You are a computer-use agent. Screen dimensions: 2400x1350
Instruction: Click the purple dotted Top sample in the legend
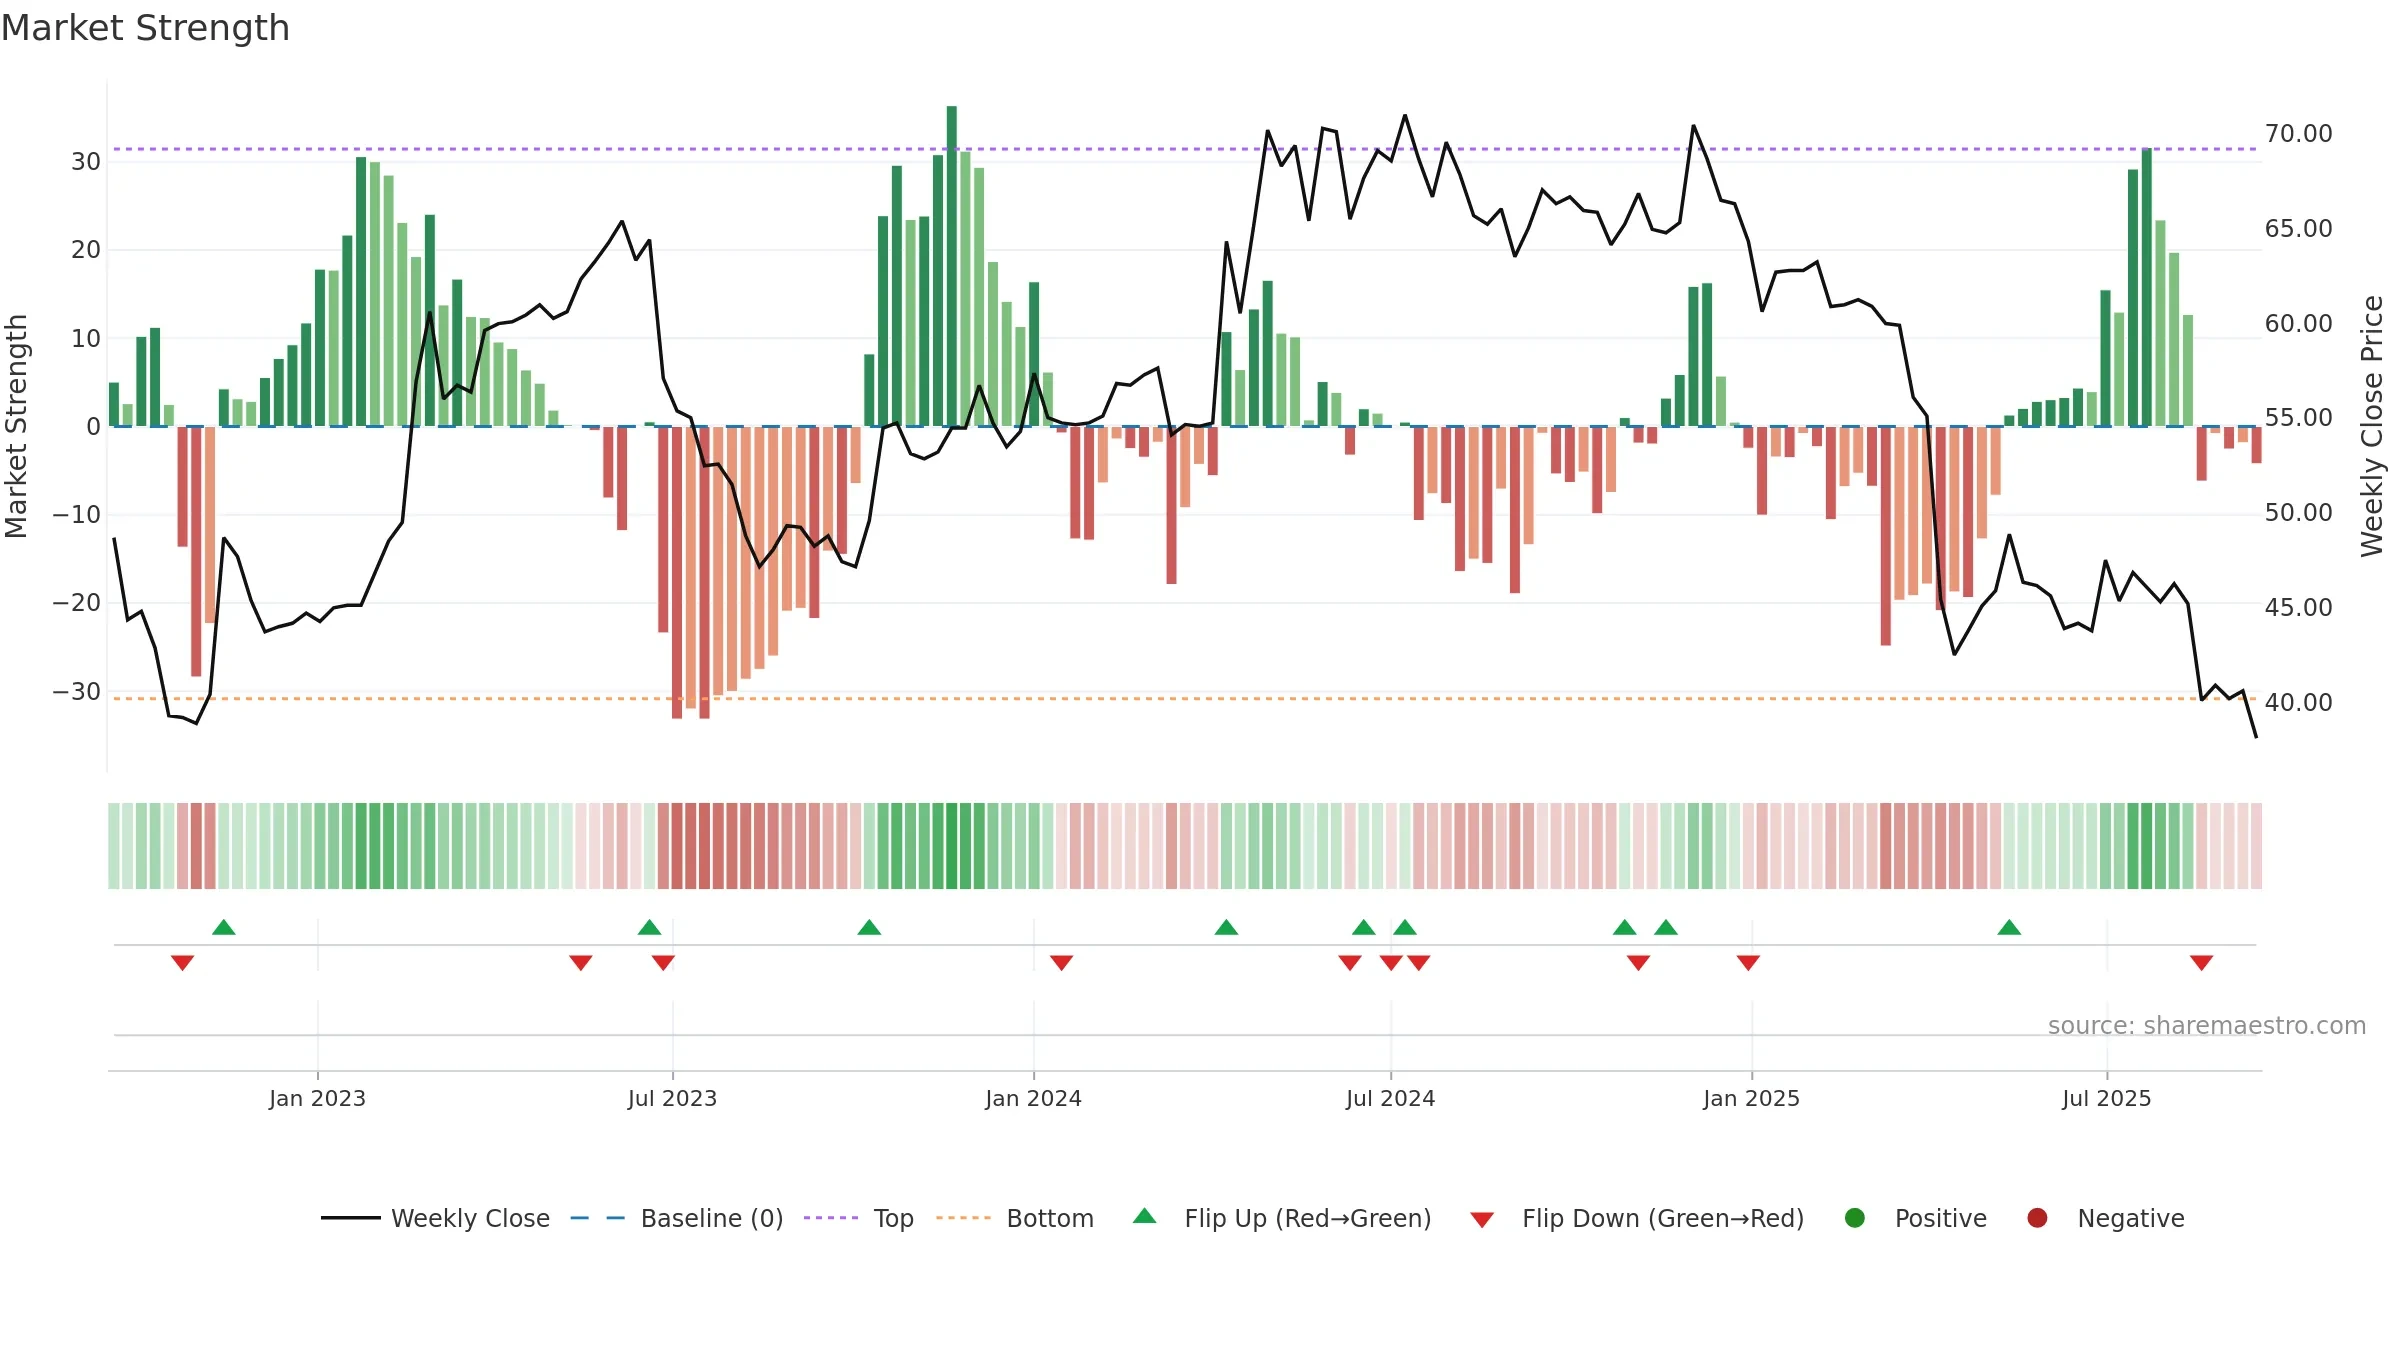pyautogui.click(x=831, y=1218)
